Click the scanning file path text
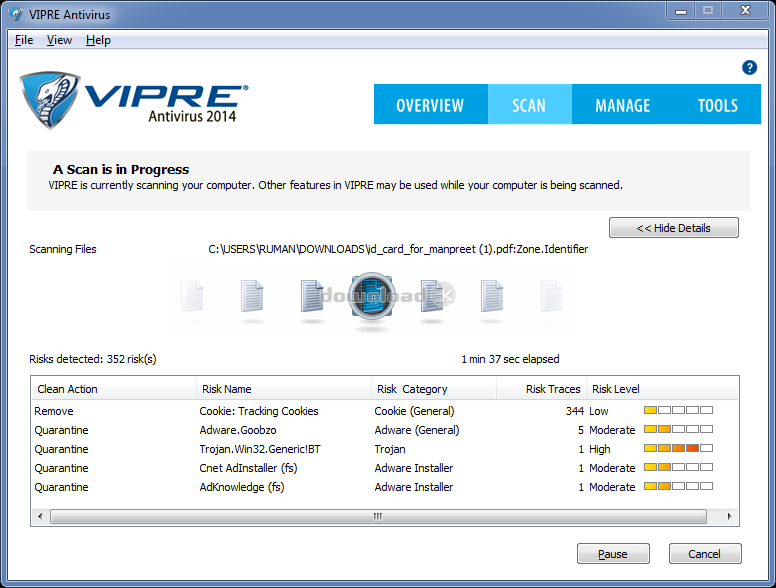The width and height of the screenshot is (776, 588). (x=398, y=249)
